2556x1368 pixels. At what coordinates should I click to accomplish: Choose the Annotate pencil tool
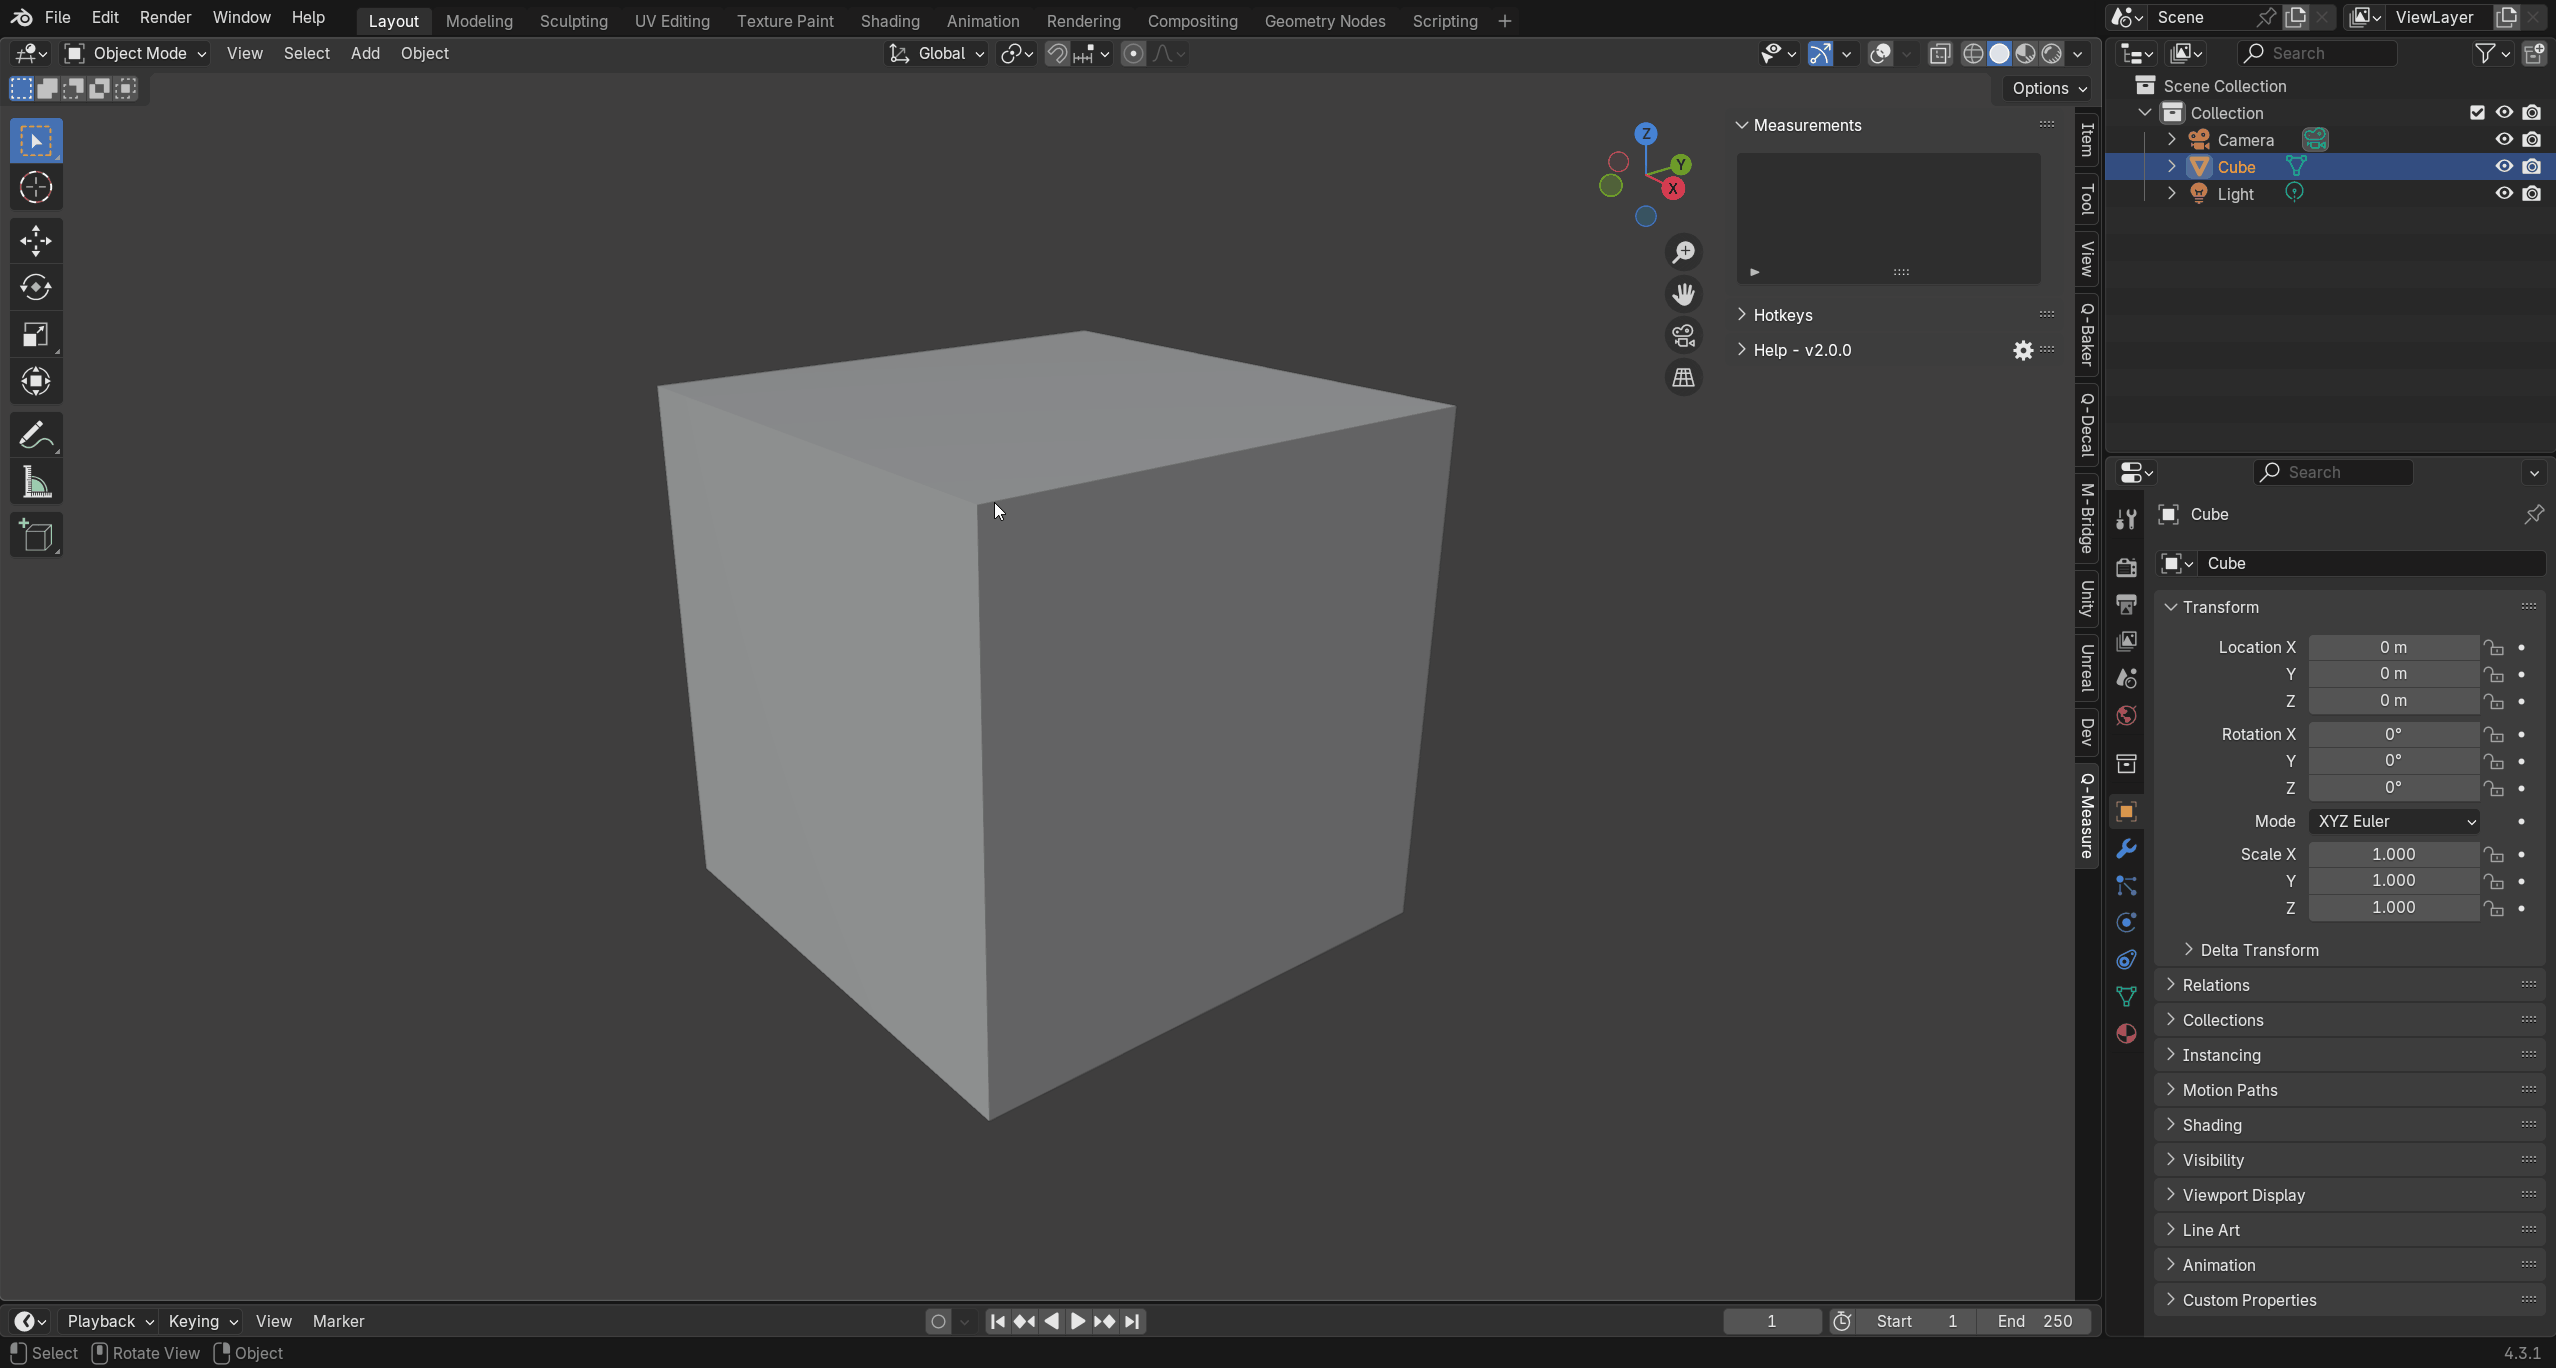click(36, 436)
